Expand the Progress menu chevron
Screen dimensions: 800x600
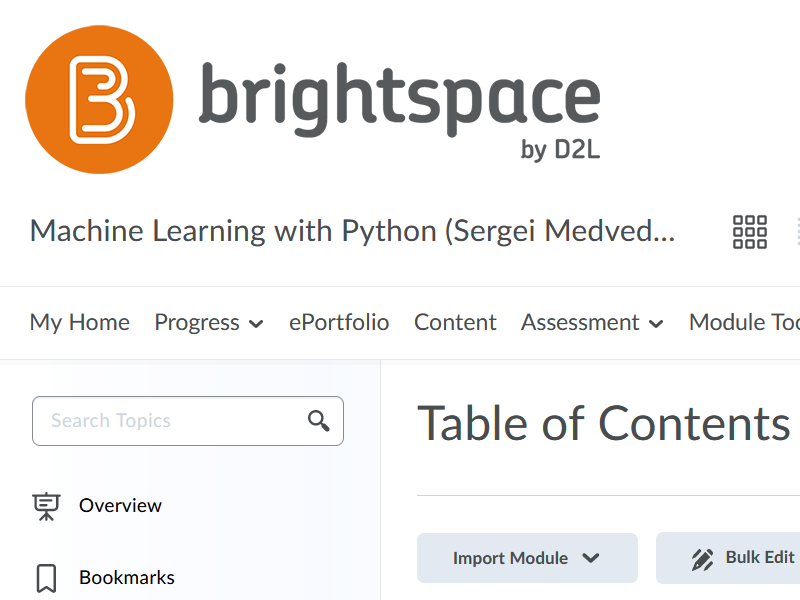[x=256, y=323]
